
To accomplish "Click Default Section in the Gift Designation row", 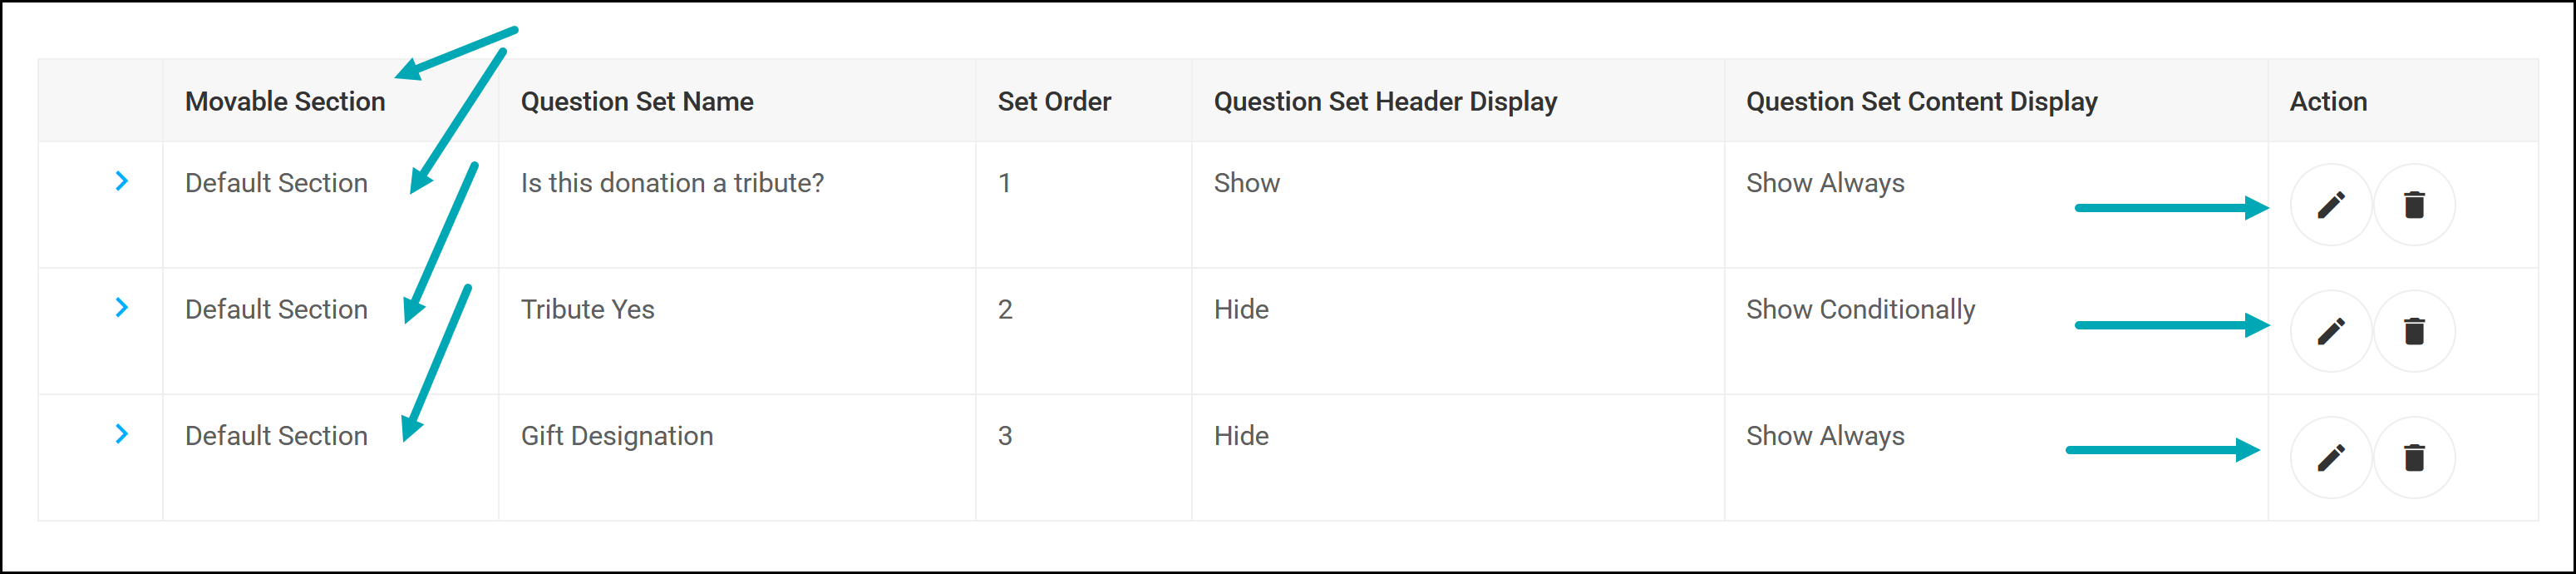I will click(x=276, y=436).
